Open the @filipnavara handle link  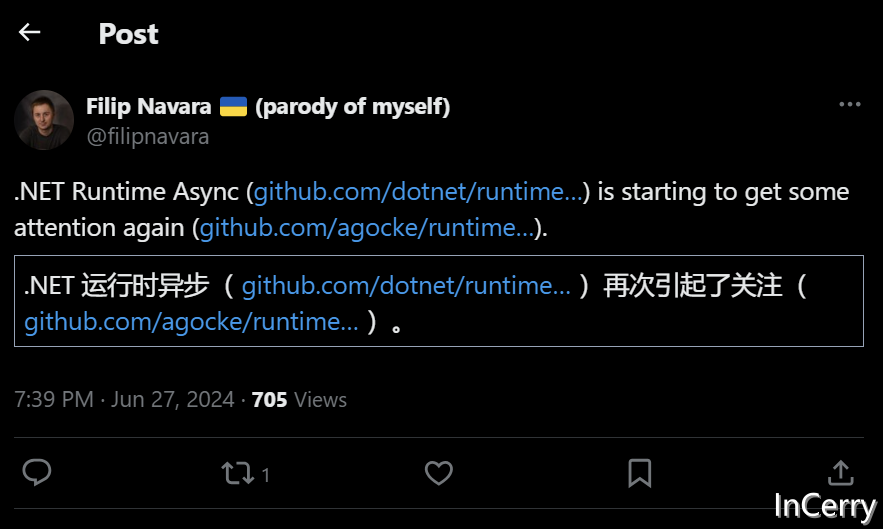tap(148, 137)
